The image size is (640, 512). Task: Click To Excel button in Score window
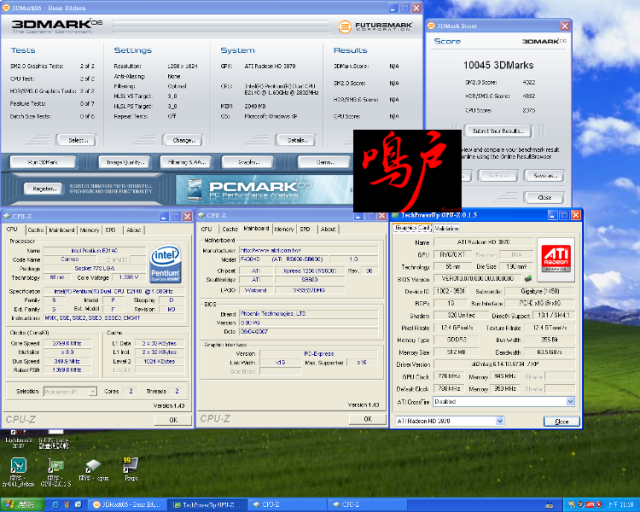pyautogui.click(x=499, y=176)
